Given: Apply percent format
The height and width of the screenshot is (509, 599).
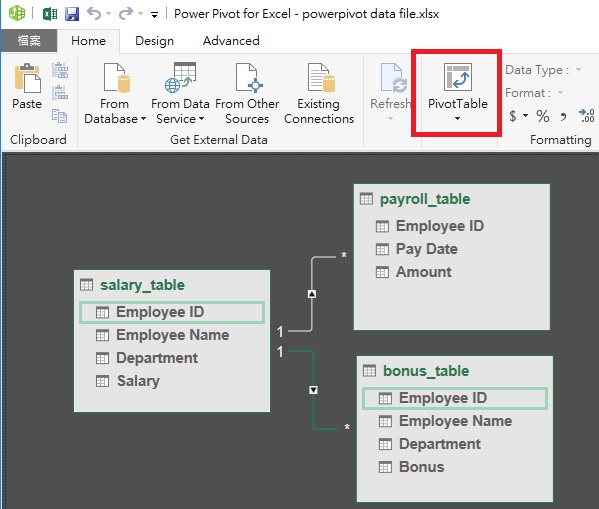Looking at the screenshot, I should [x=542, y=116].
